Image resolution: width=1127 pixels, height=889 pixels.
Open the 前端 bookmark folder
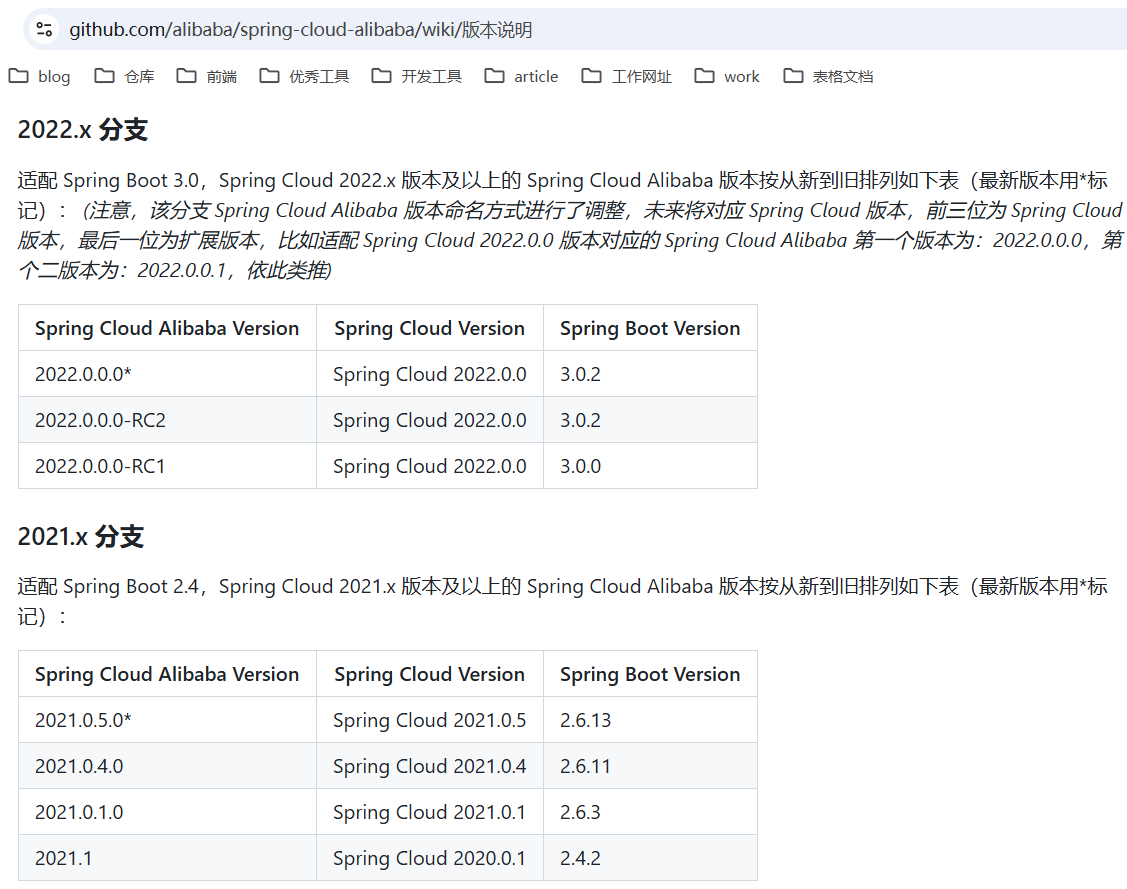tap(207, 76)
